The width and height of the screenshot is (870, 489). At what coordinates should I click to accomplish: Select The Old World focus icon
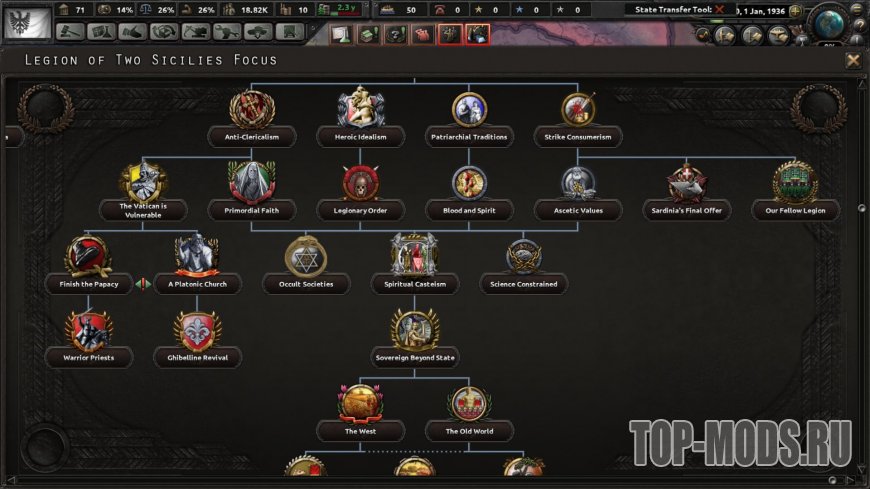click(469, 403)
